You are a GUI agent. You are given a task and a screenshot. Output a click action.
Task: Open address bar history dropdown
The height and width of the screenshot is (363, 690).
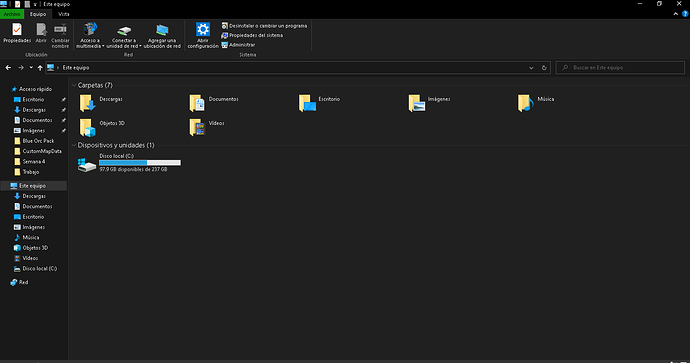click(531, 68)
